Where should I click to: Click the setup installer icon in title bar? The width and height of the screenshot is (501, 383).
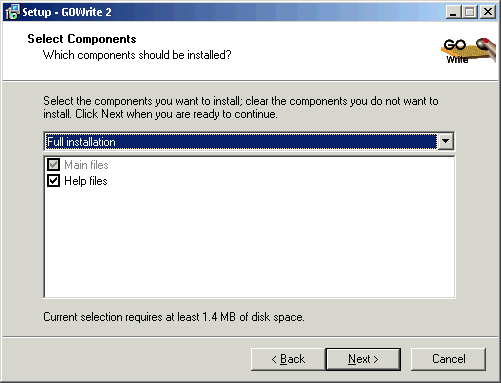(x=12, y=12)
